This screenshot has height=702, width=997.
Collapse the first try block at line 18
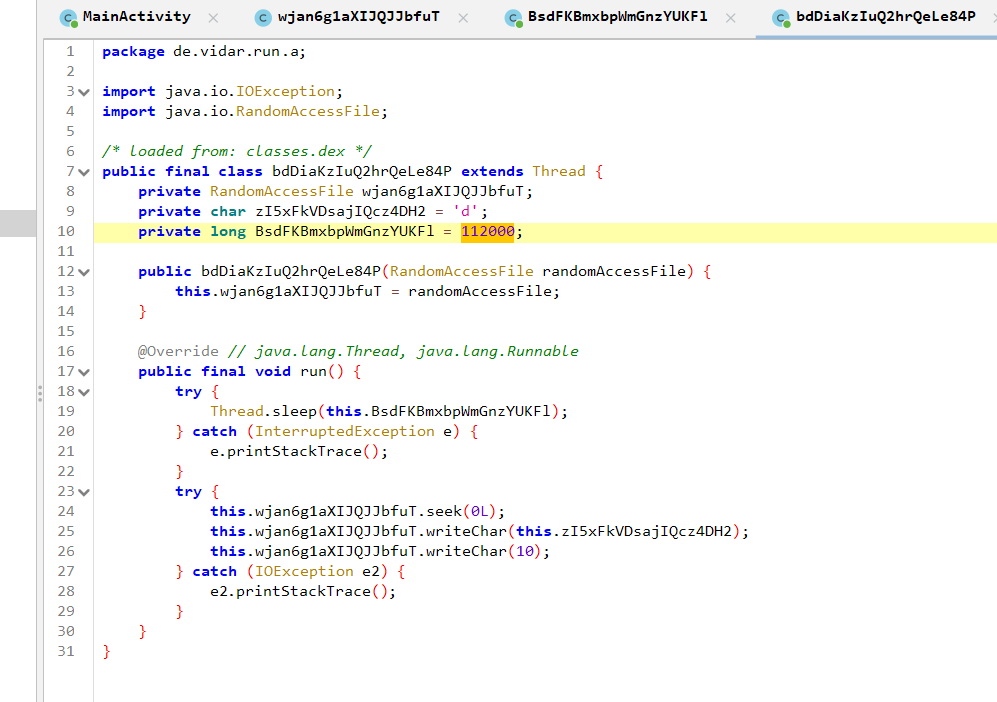[84, 392]
